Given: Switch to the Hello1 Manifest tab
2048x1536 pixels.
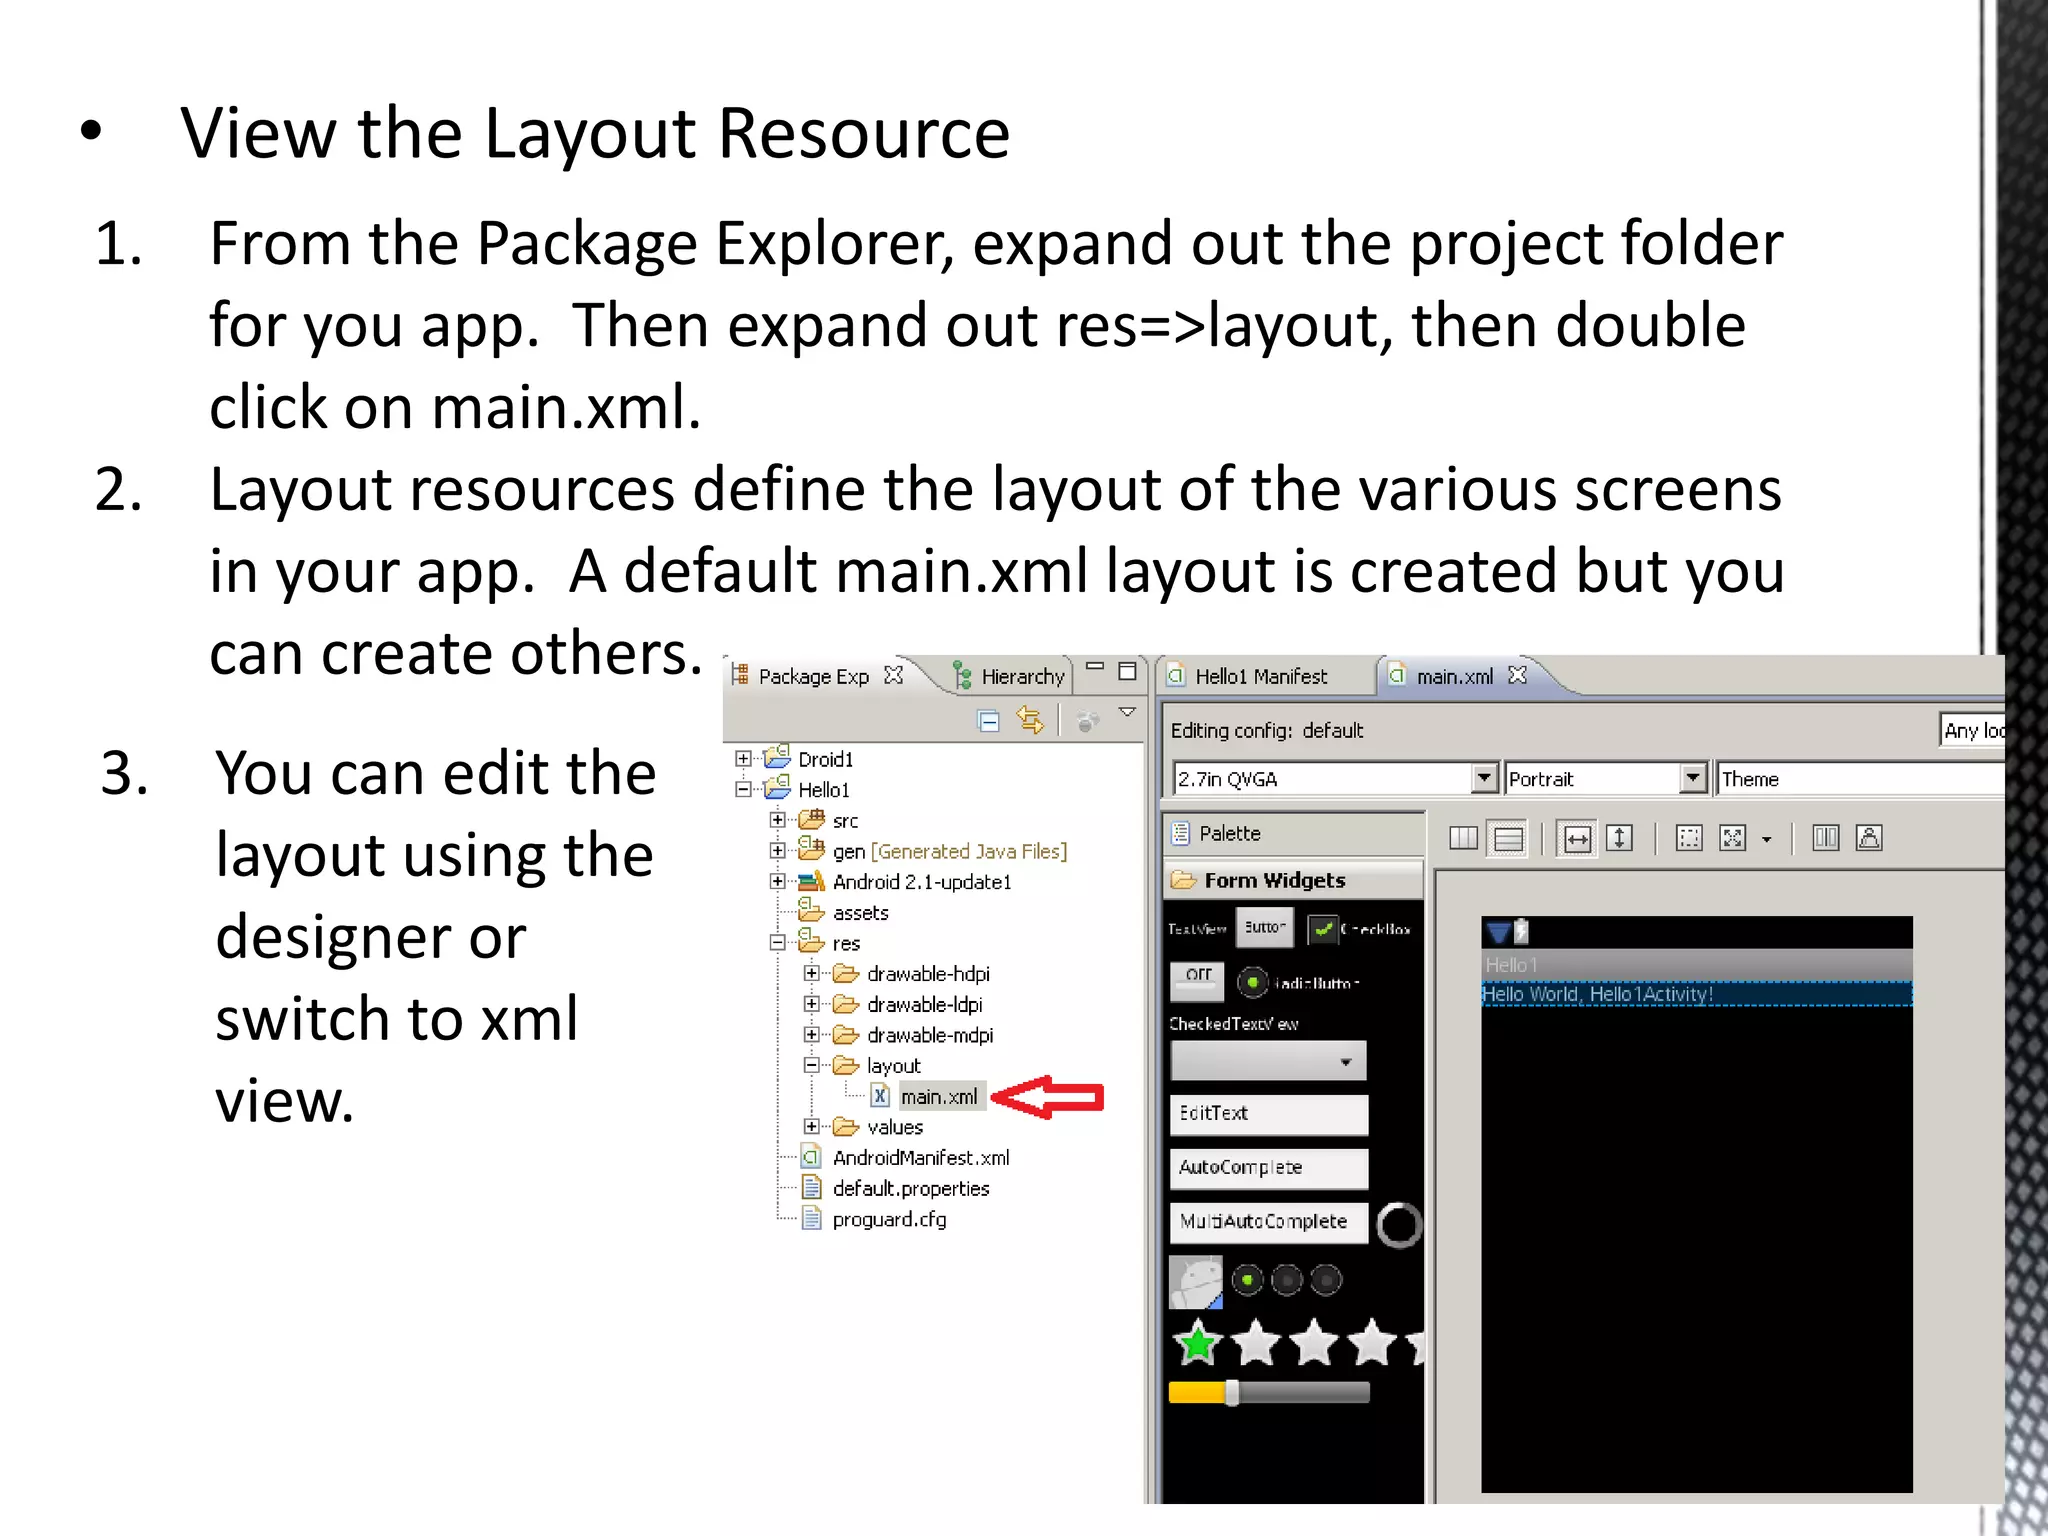Looking at the screenshot, I should (1260, 677).
